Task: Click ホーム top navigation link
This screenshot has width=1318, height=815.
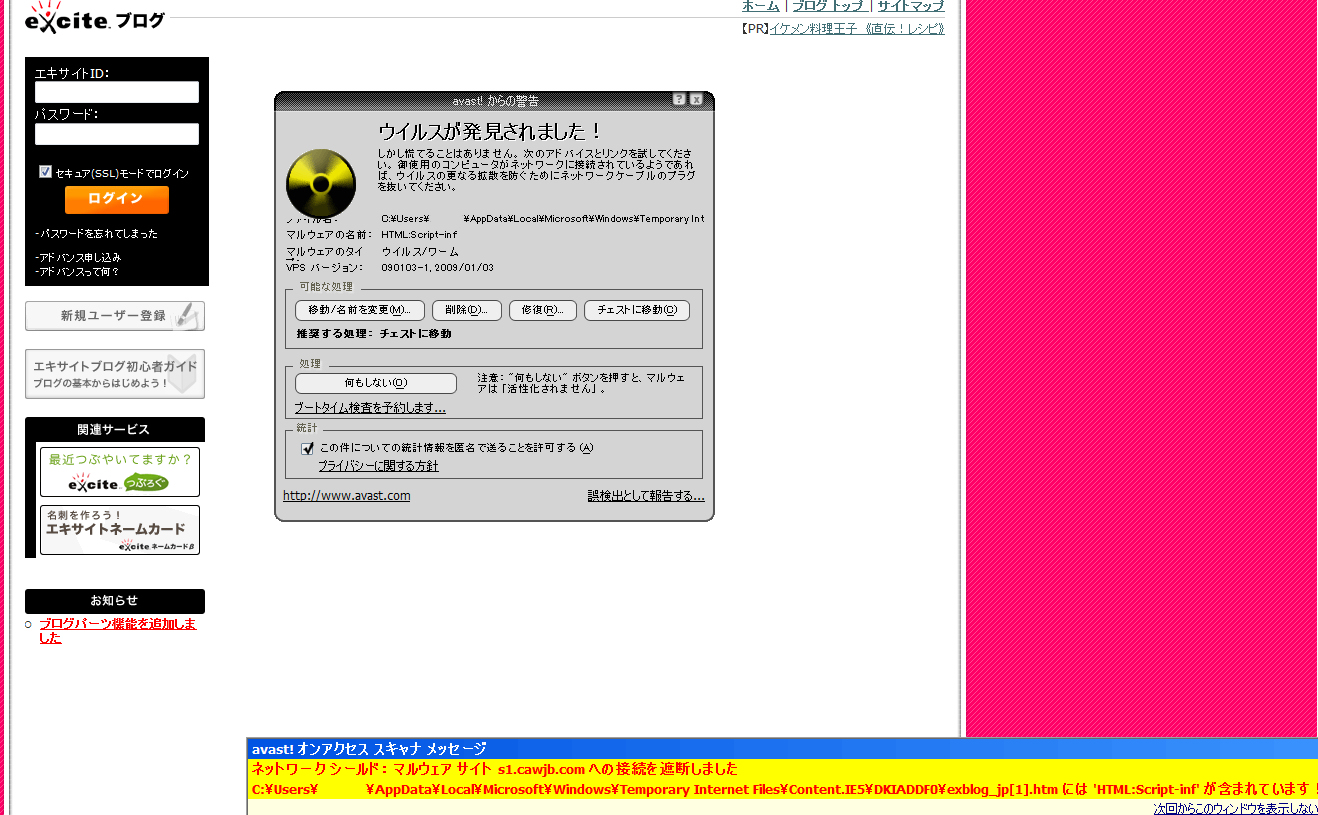Action: [760, 6]
